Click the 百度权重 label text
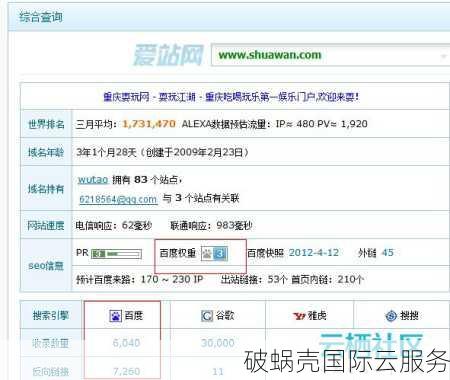 coord(178,253)
